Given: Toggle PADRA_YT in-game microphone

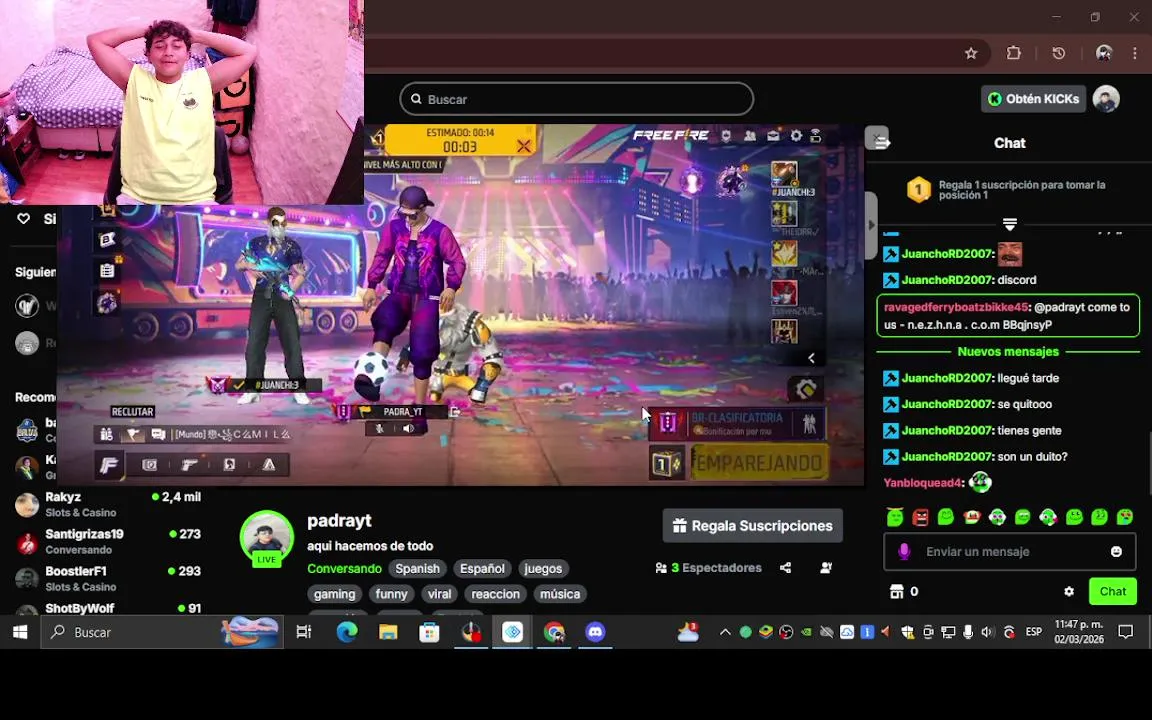Looking at the screenshot, I should pyautogui.click(x=380, y=428).
